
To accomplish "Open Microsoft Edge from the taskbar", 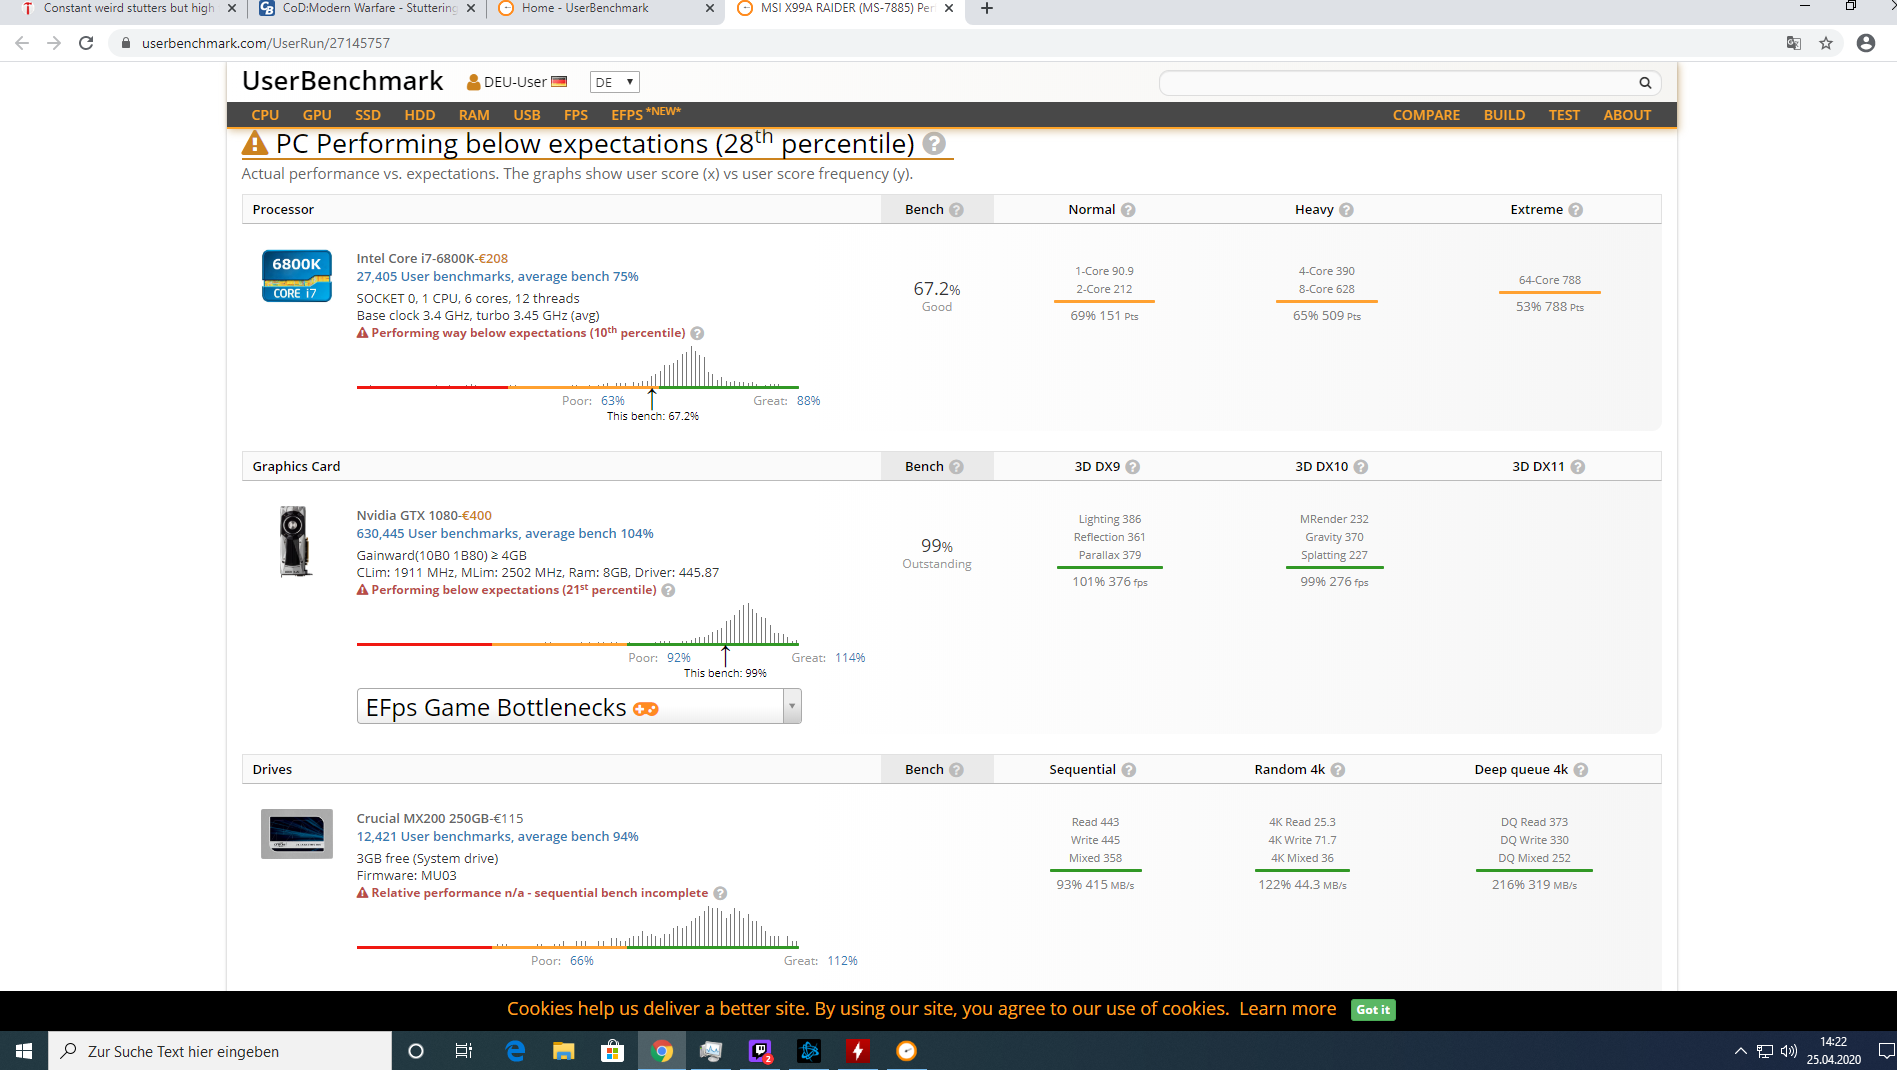I will point(515,1051).
